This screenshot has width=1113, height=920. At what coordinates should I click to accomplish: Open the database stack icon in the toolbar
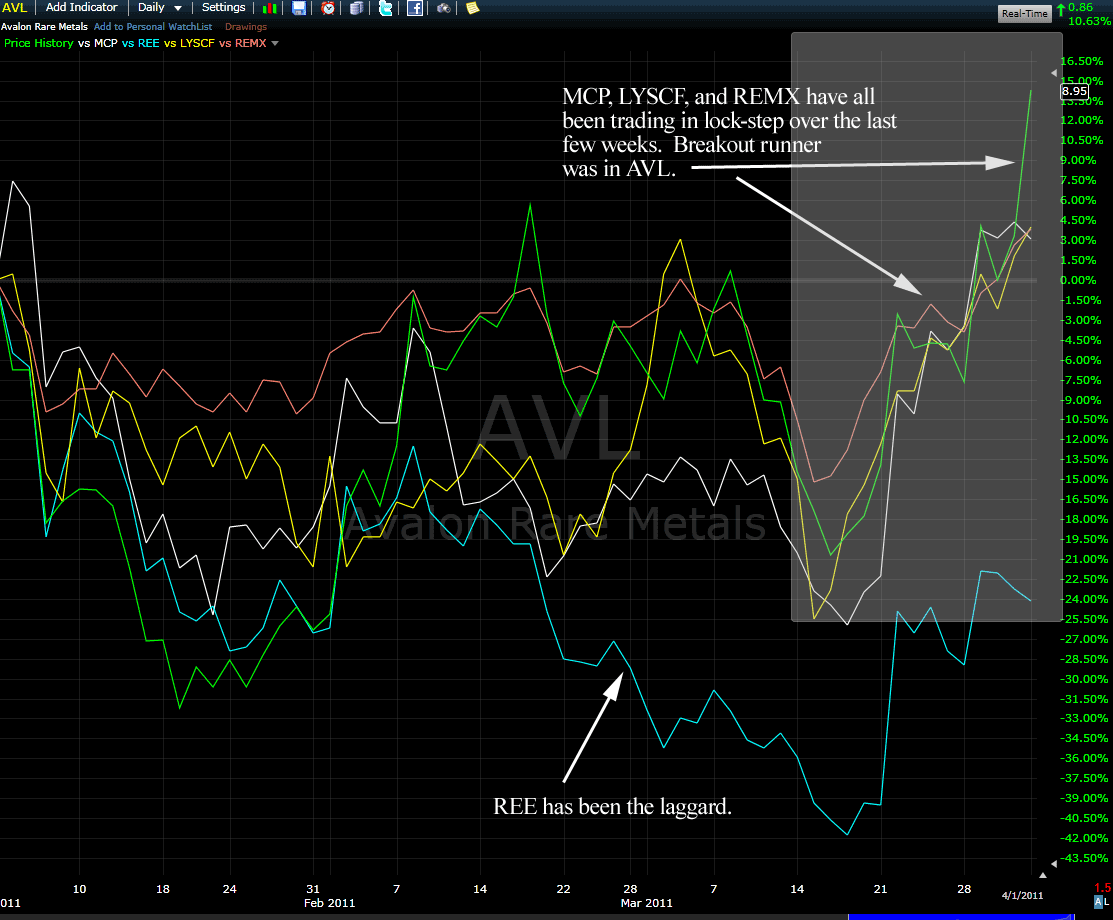click(x=357, y=9)
